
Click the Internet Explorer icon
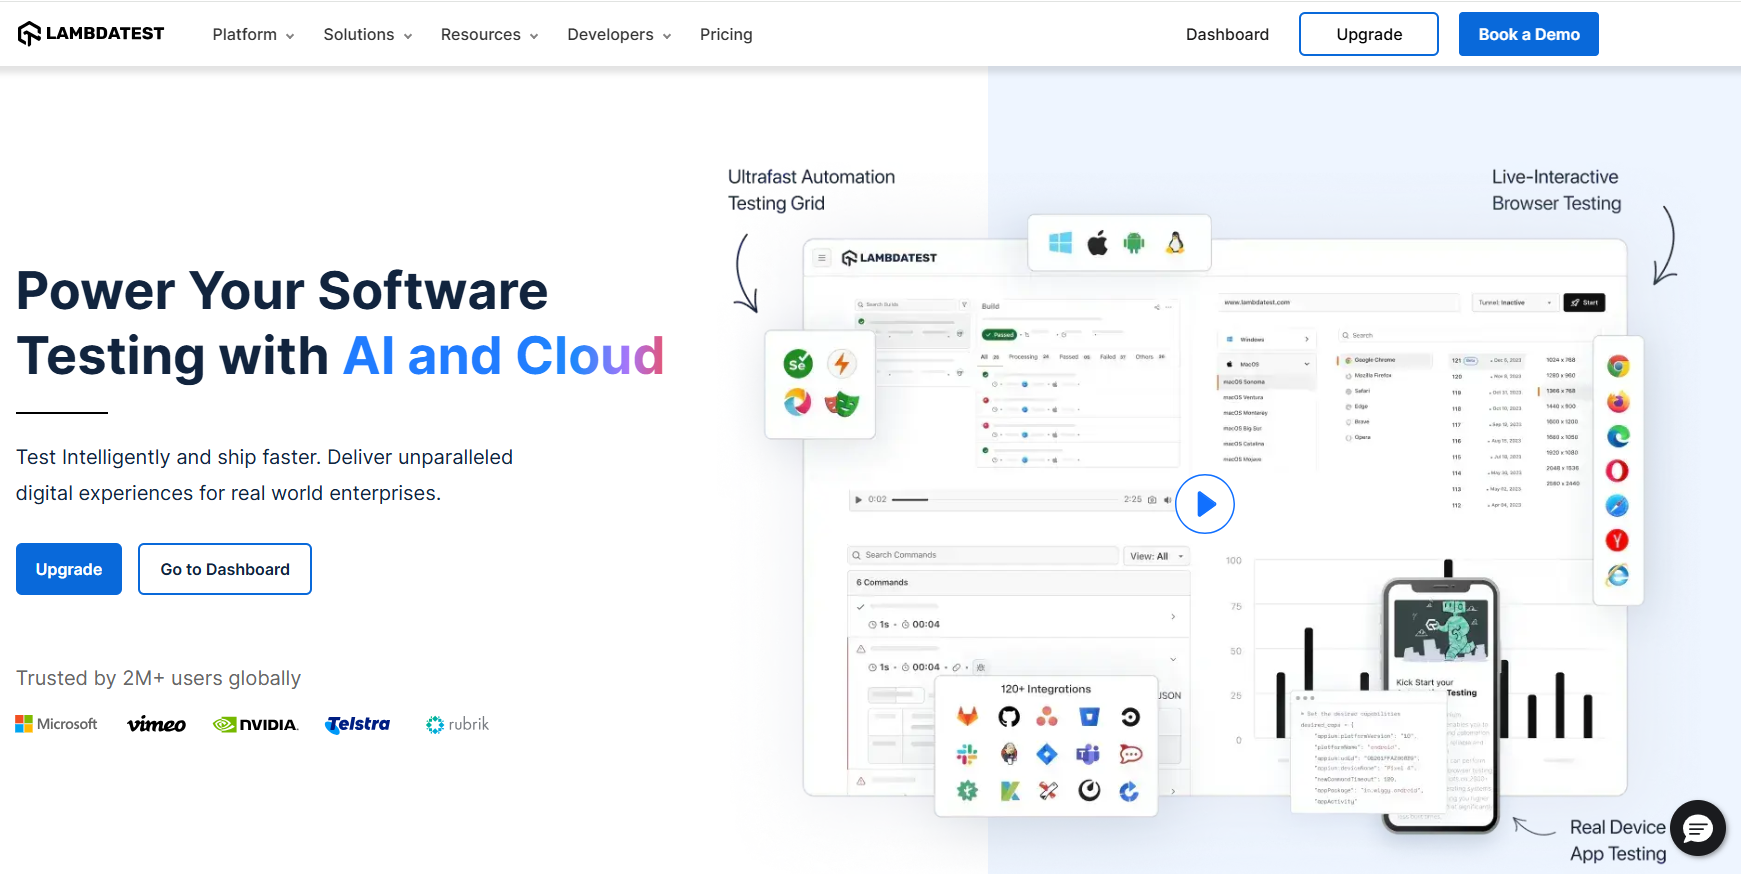[x=1618, y=576]
